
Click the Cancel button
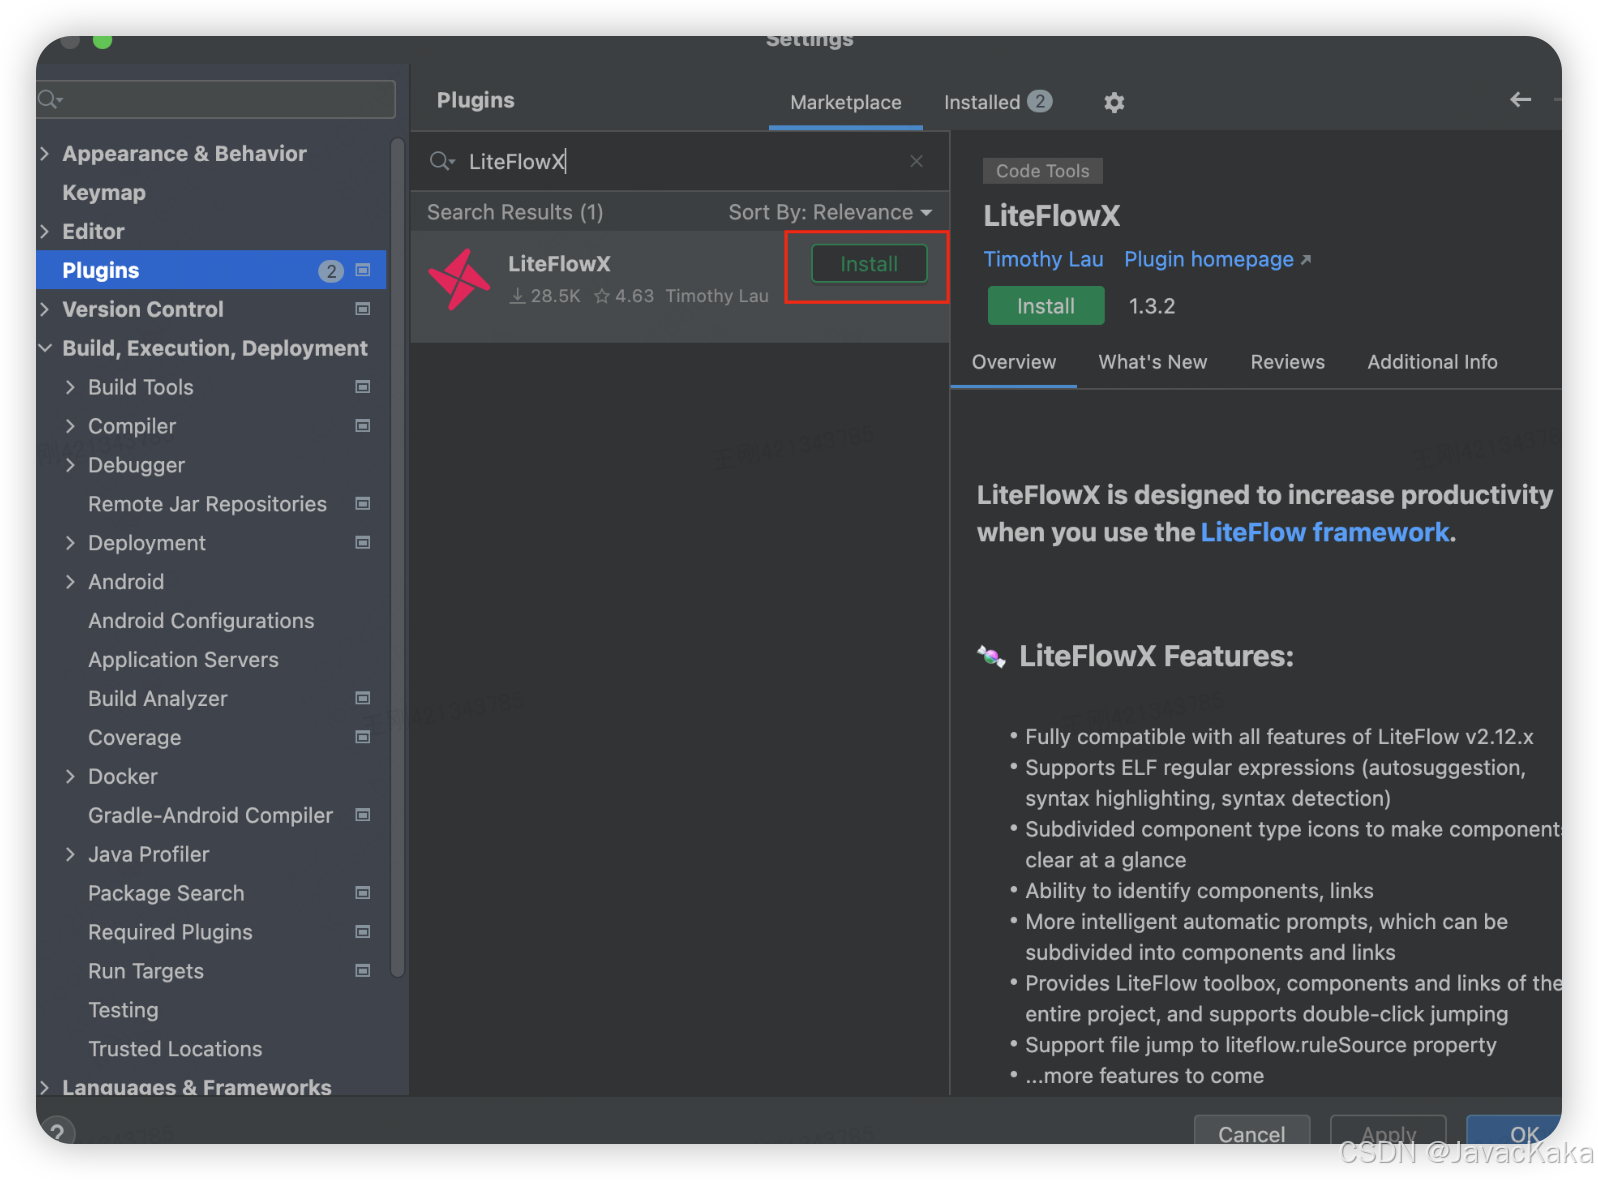point(1251,1131)
